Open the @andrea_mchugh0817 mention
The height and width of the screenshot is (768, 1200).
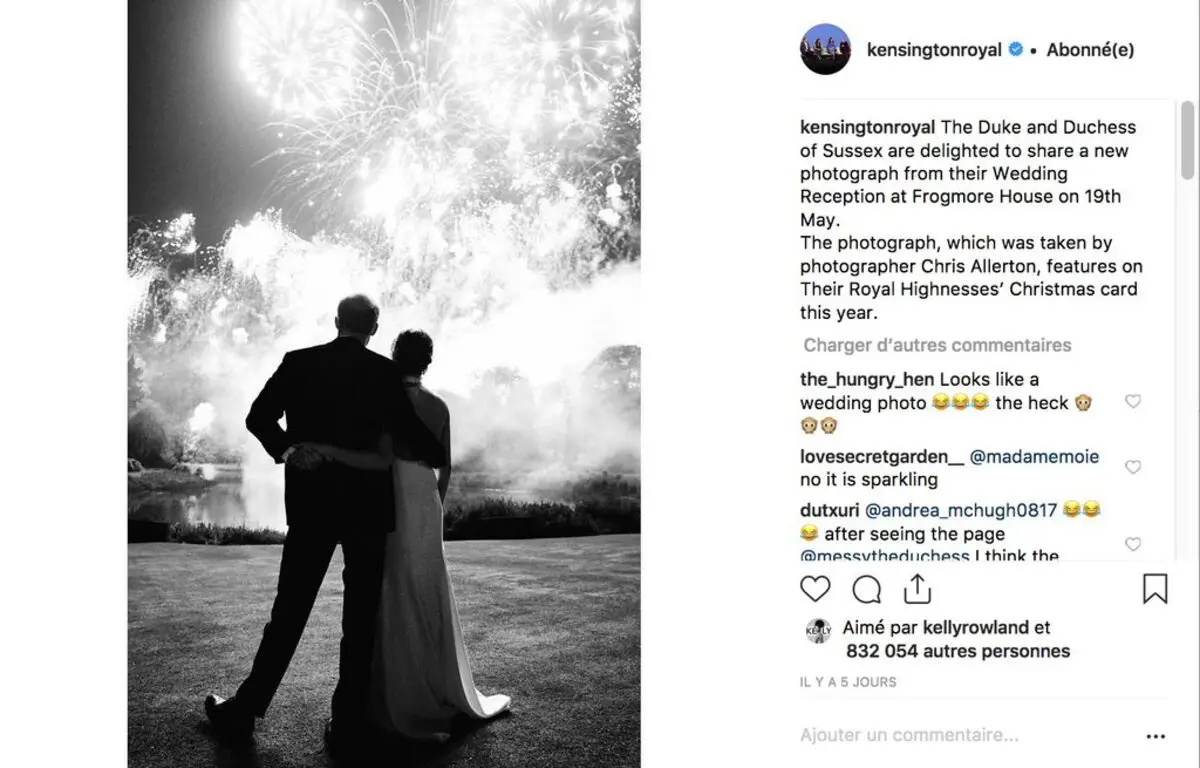point(961,510)
